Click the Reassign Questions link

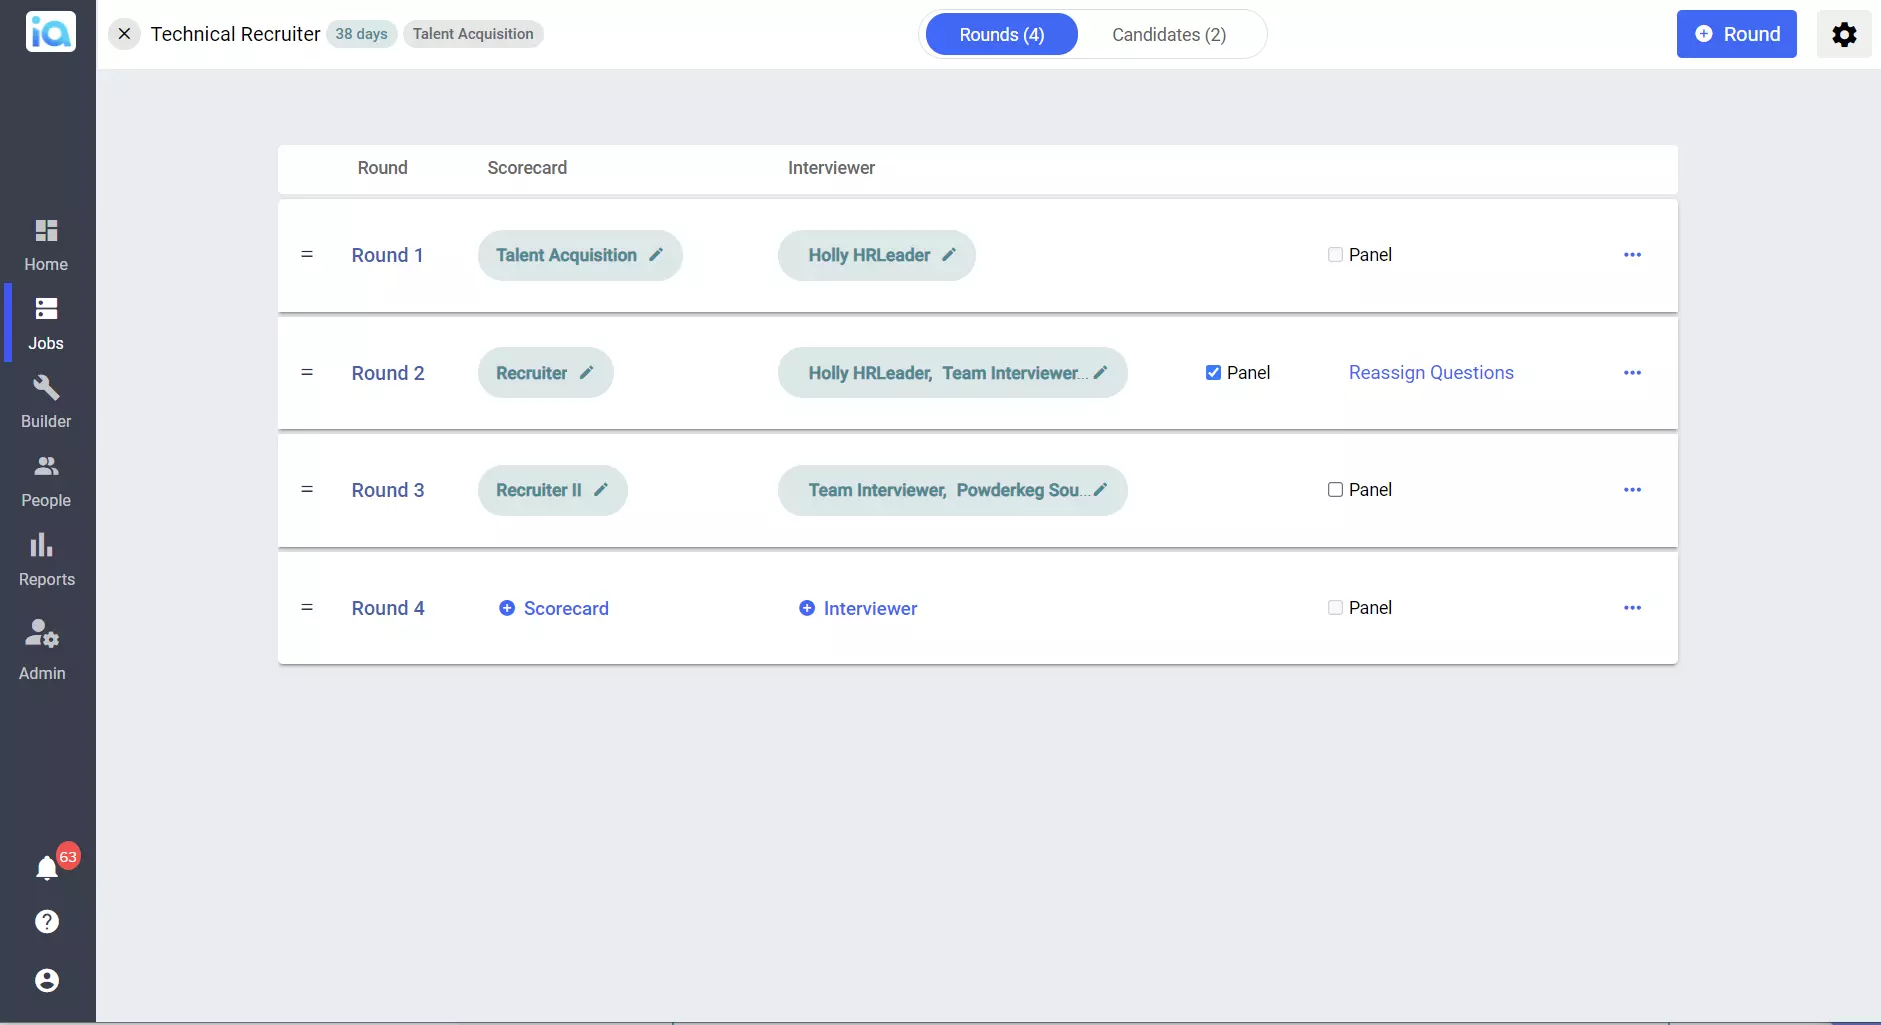click(1430, 373)
